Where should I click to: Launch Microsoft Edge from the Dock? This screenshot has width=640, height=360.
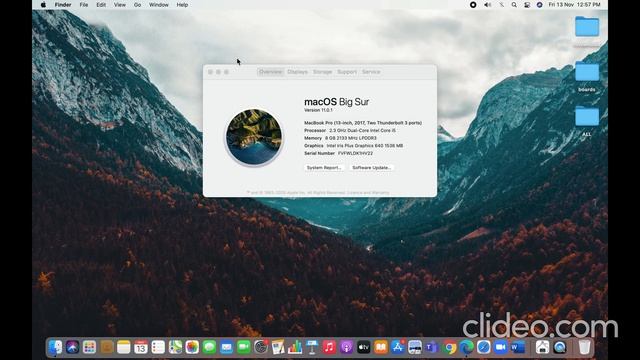pos(466,347)
